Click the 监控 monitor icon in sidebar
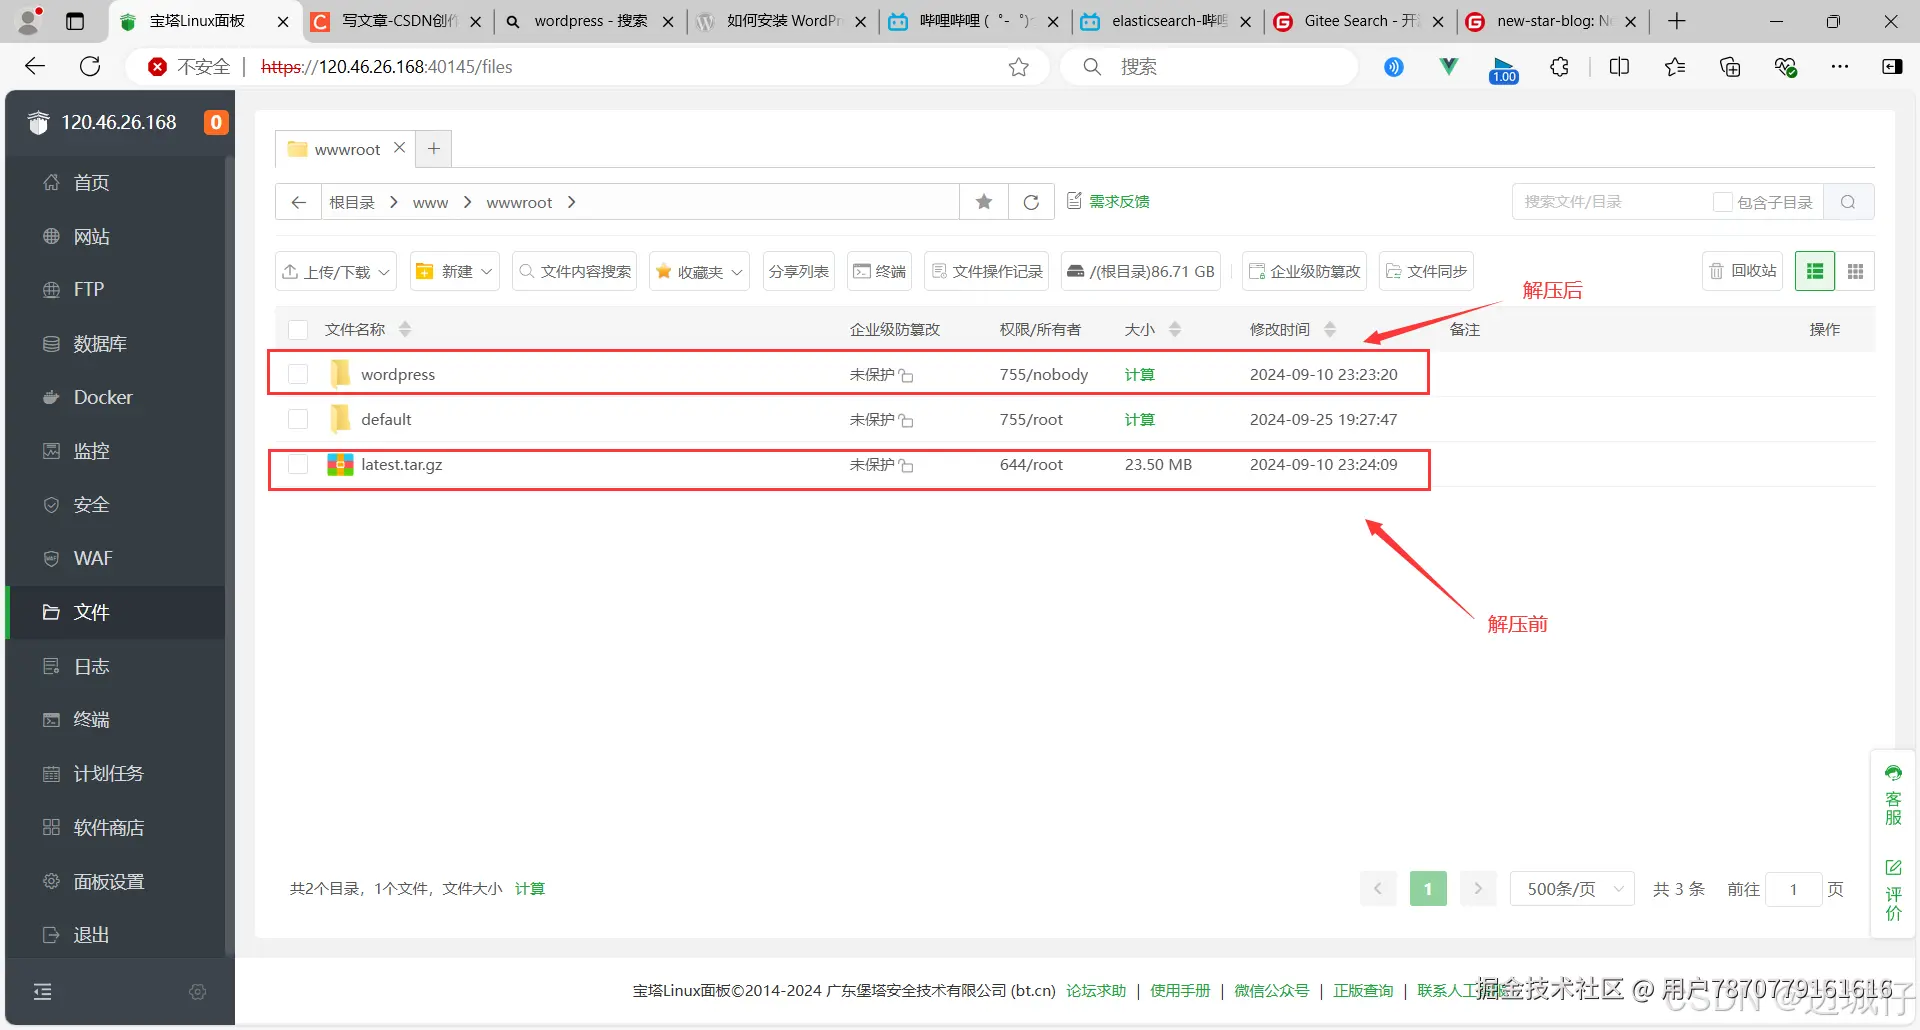The height and width of the screenshot is (1030, 1920). (x=51, y=451)
